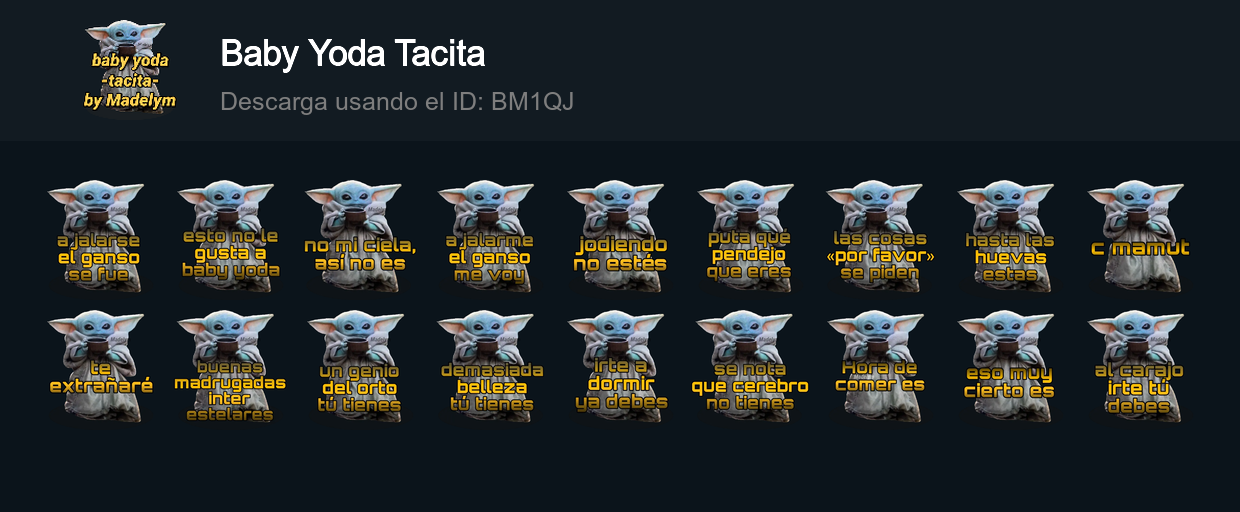Click the 'se nota que cerebro no tienes' sticker
The image size is (1240, 512).
coord(750,366)
